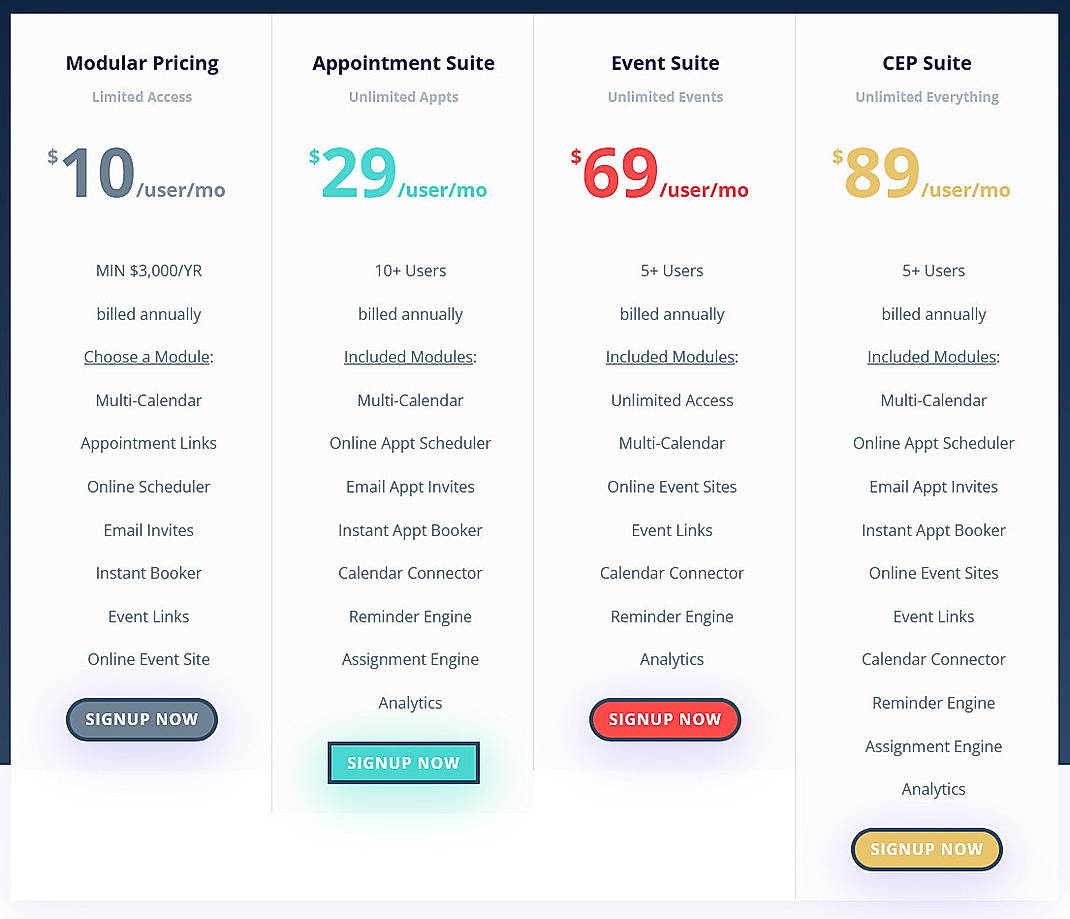Open 'Included Modules' link in Appointment Suite
This screenshot has width=1070, height=919.
click(x=408, y=357)
